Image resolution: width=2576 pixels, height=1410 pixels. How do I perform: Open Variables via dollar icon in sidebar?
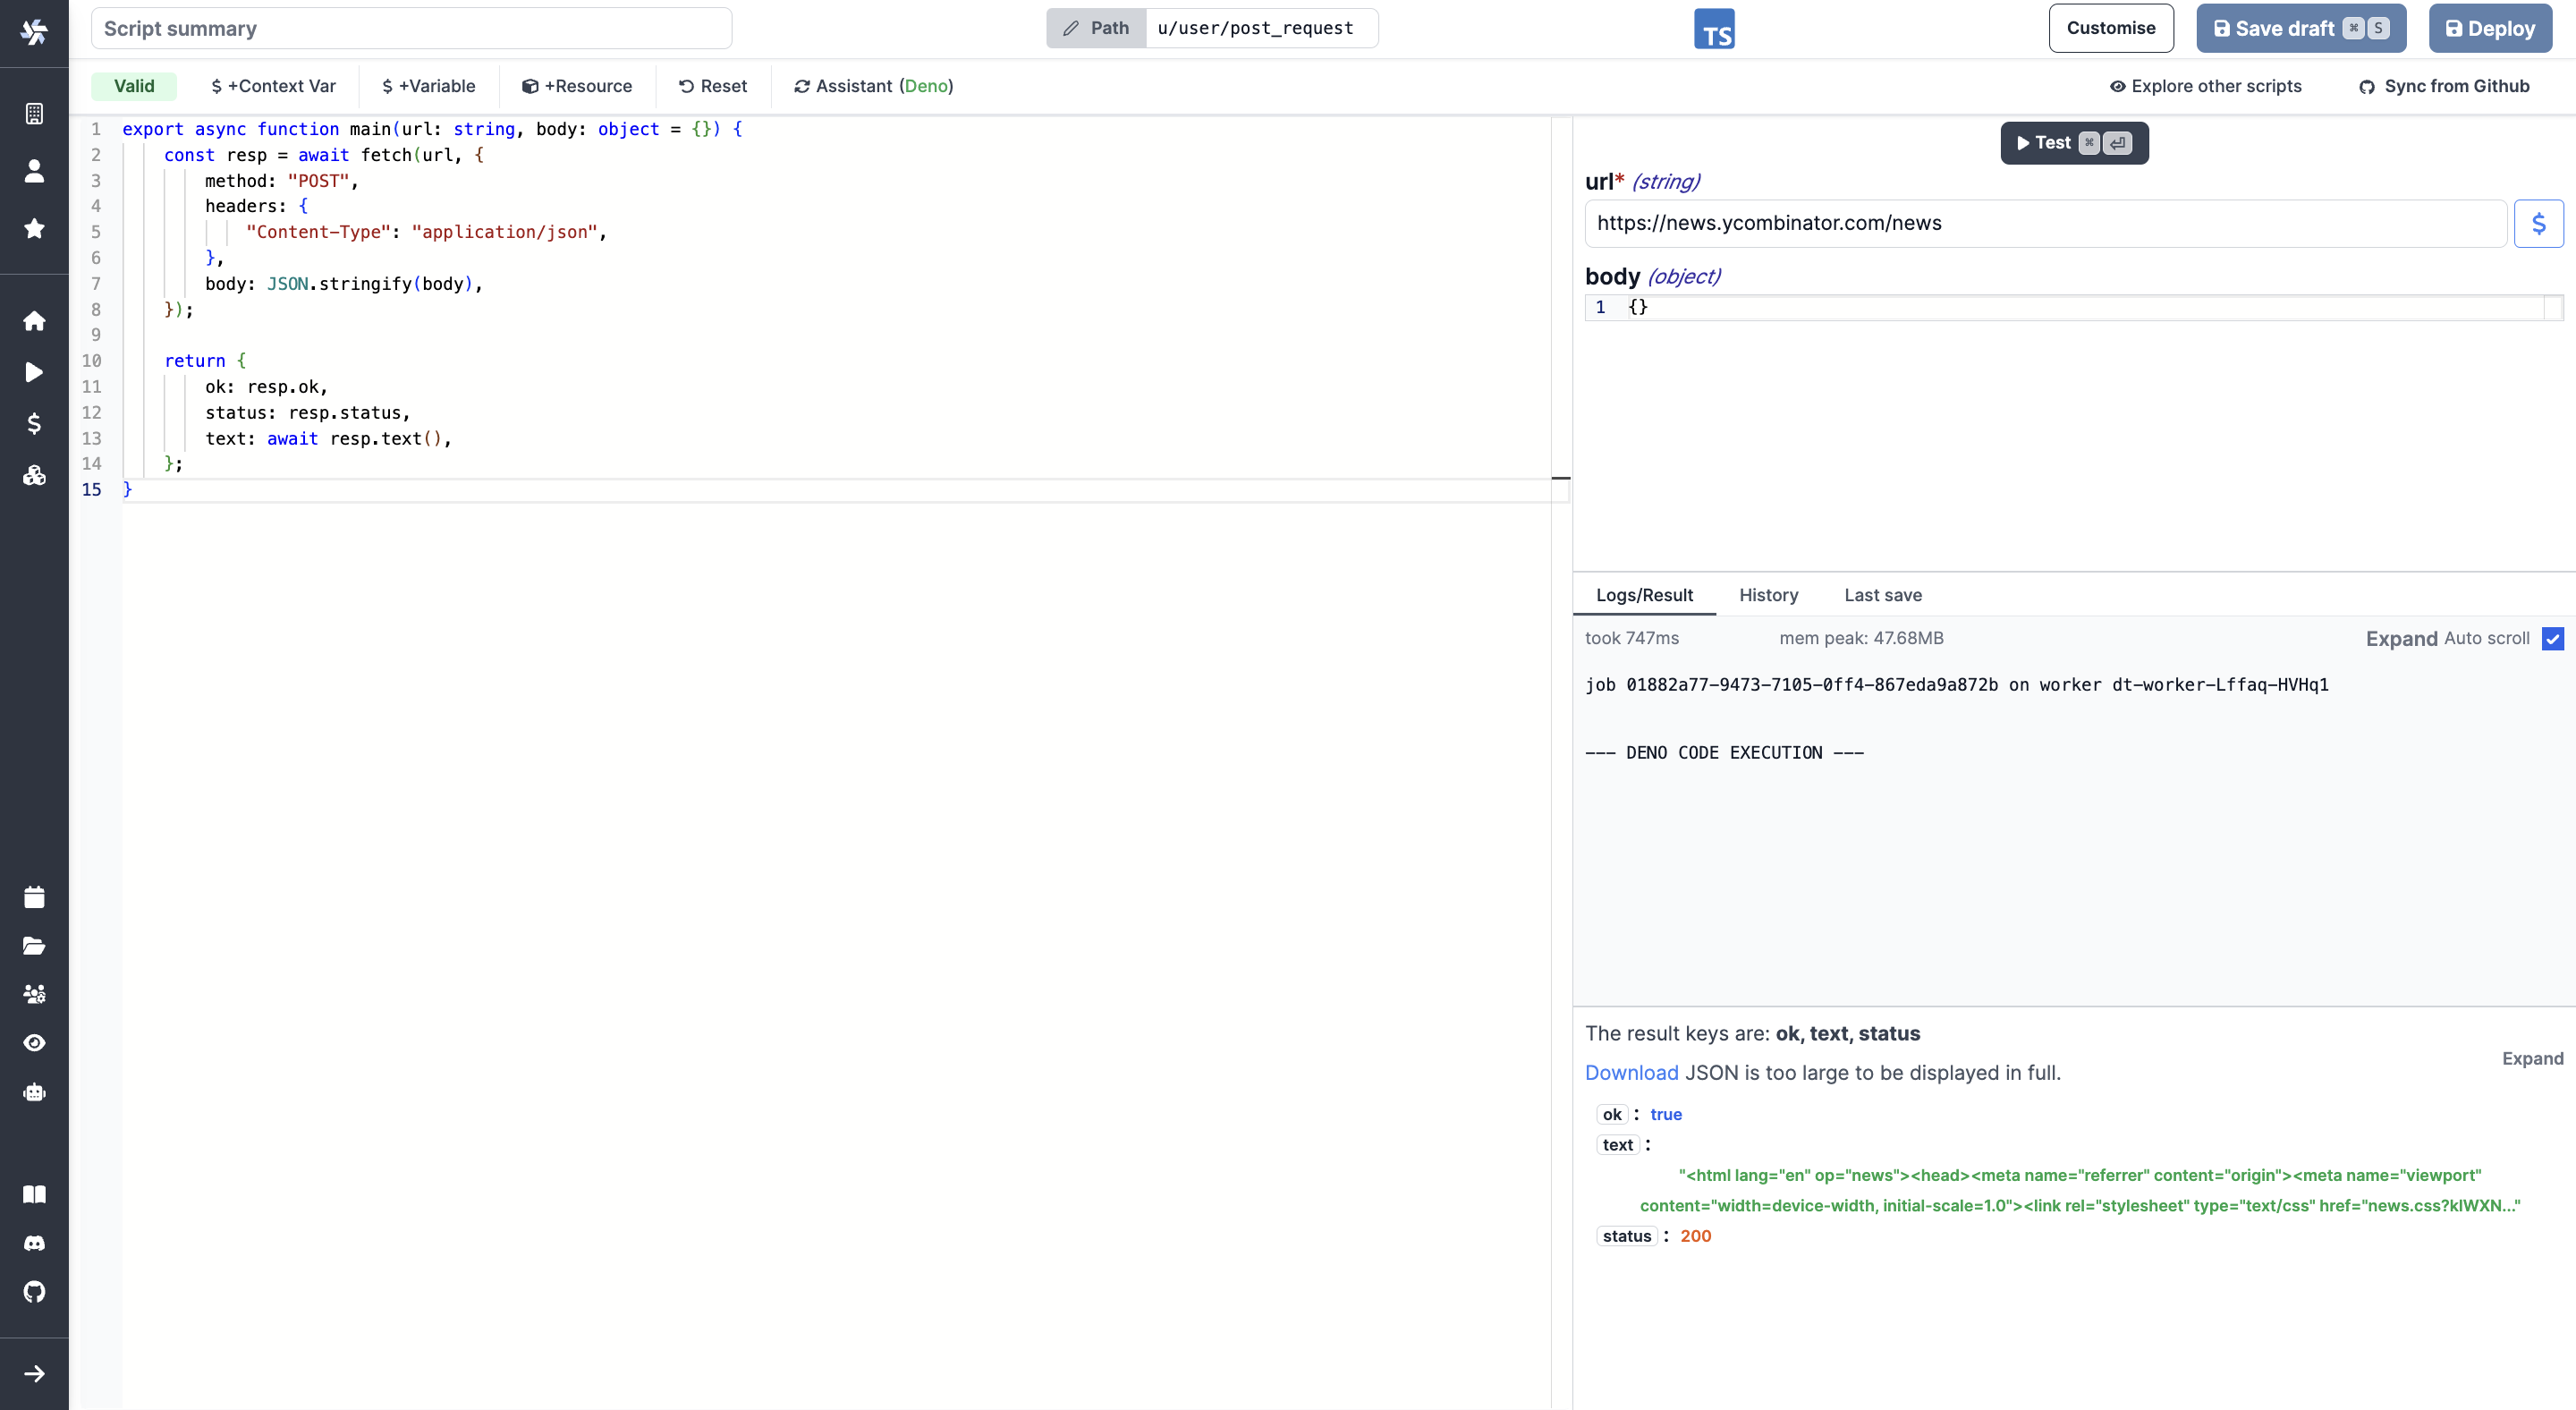coord(34,424)
